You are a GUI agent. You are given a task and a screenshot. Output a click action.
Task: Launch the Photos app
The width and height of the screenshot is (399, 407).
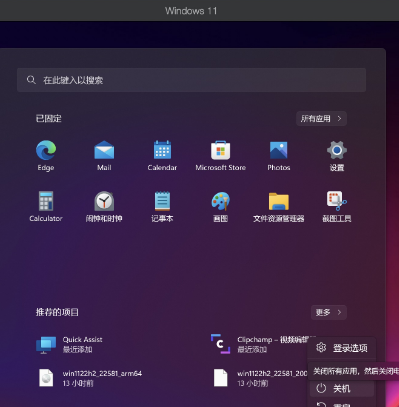pyautogui.click(x=279, y=155)
